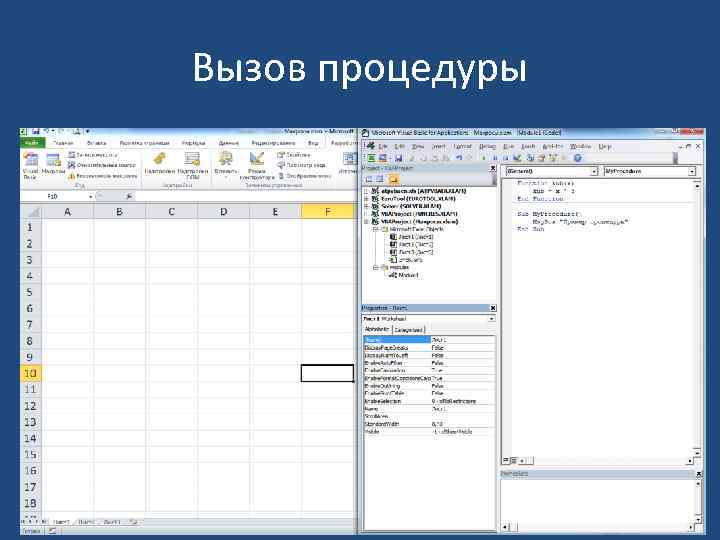
Task: Switch to the Data ribbon tab
Action: point(228,143)
